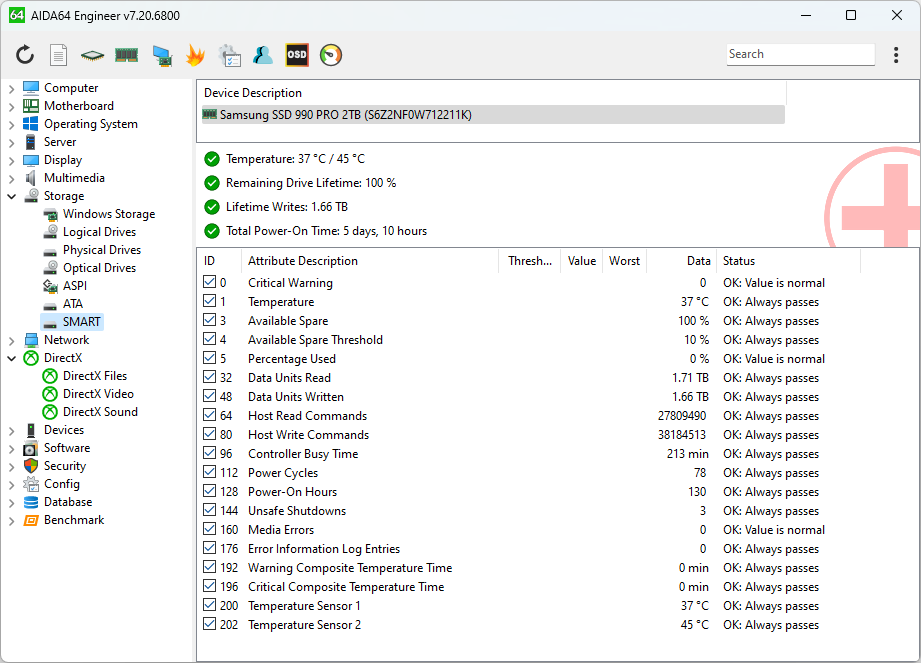The image size is (921, 663).
Task: Launch the flame stability test icon
Action: (x=195, y=55)
